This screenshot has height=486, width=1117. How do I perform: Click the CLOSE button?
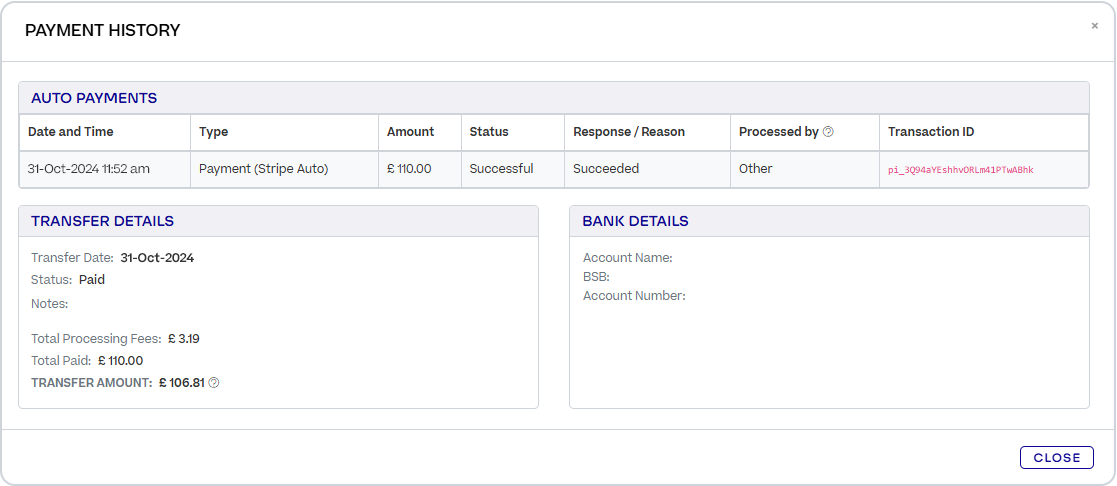(1056, 457)
